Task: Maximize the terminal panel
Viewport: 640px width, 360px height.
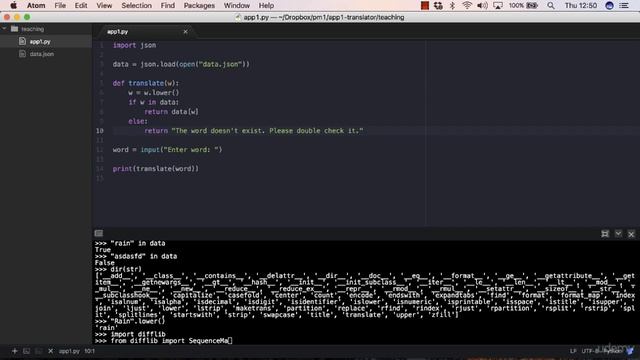Action: pos(605,233)
